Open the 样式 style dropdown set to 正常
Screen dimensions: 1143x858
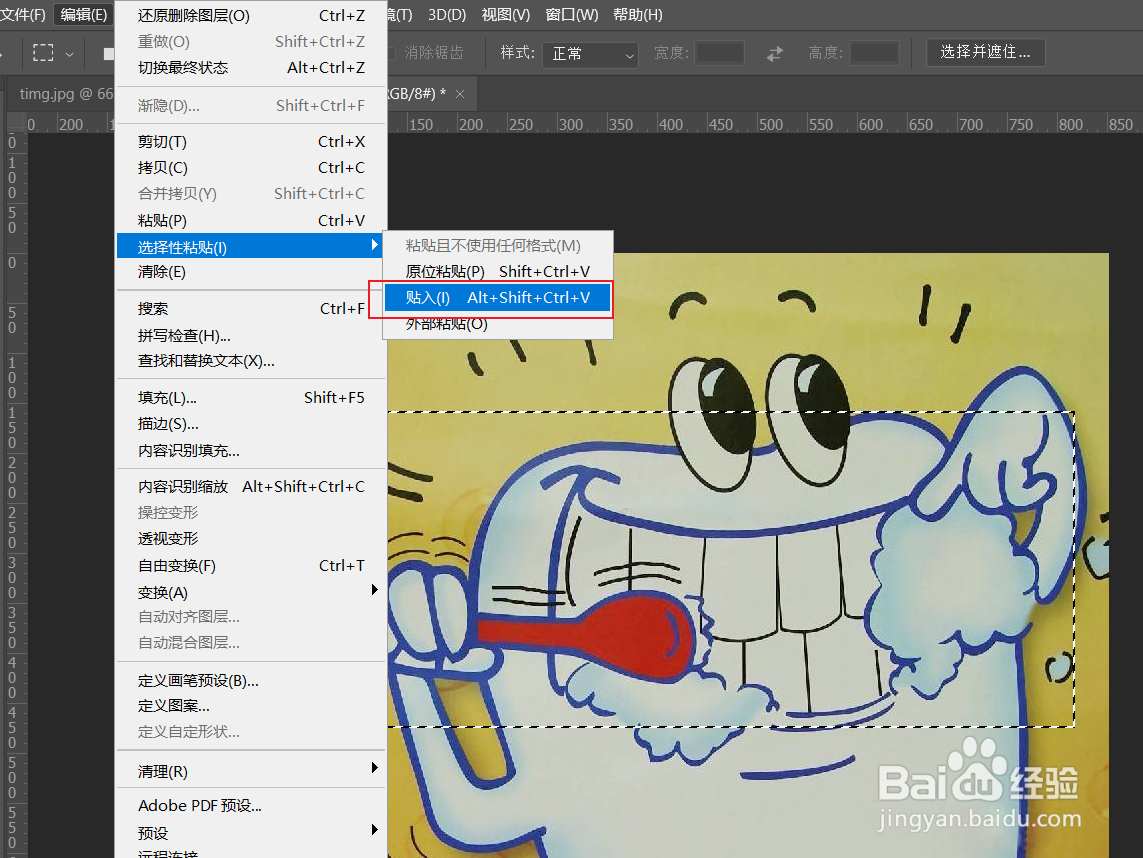tap(590, 54)
